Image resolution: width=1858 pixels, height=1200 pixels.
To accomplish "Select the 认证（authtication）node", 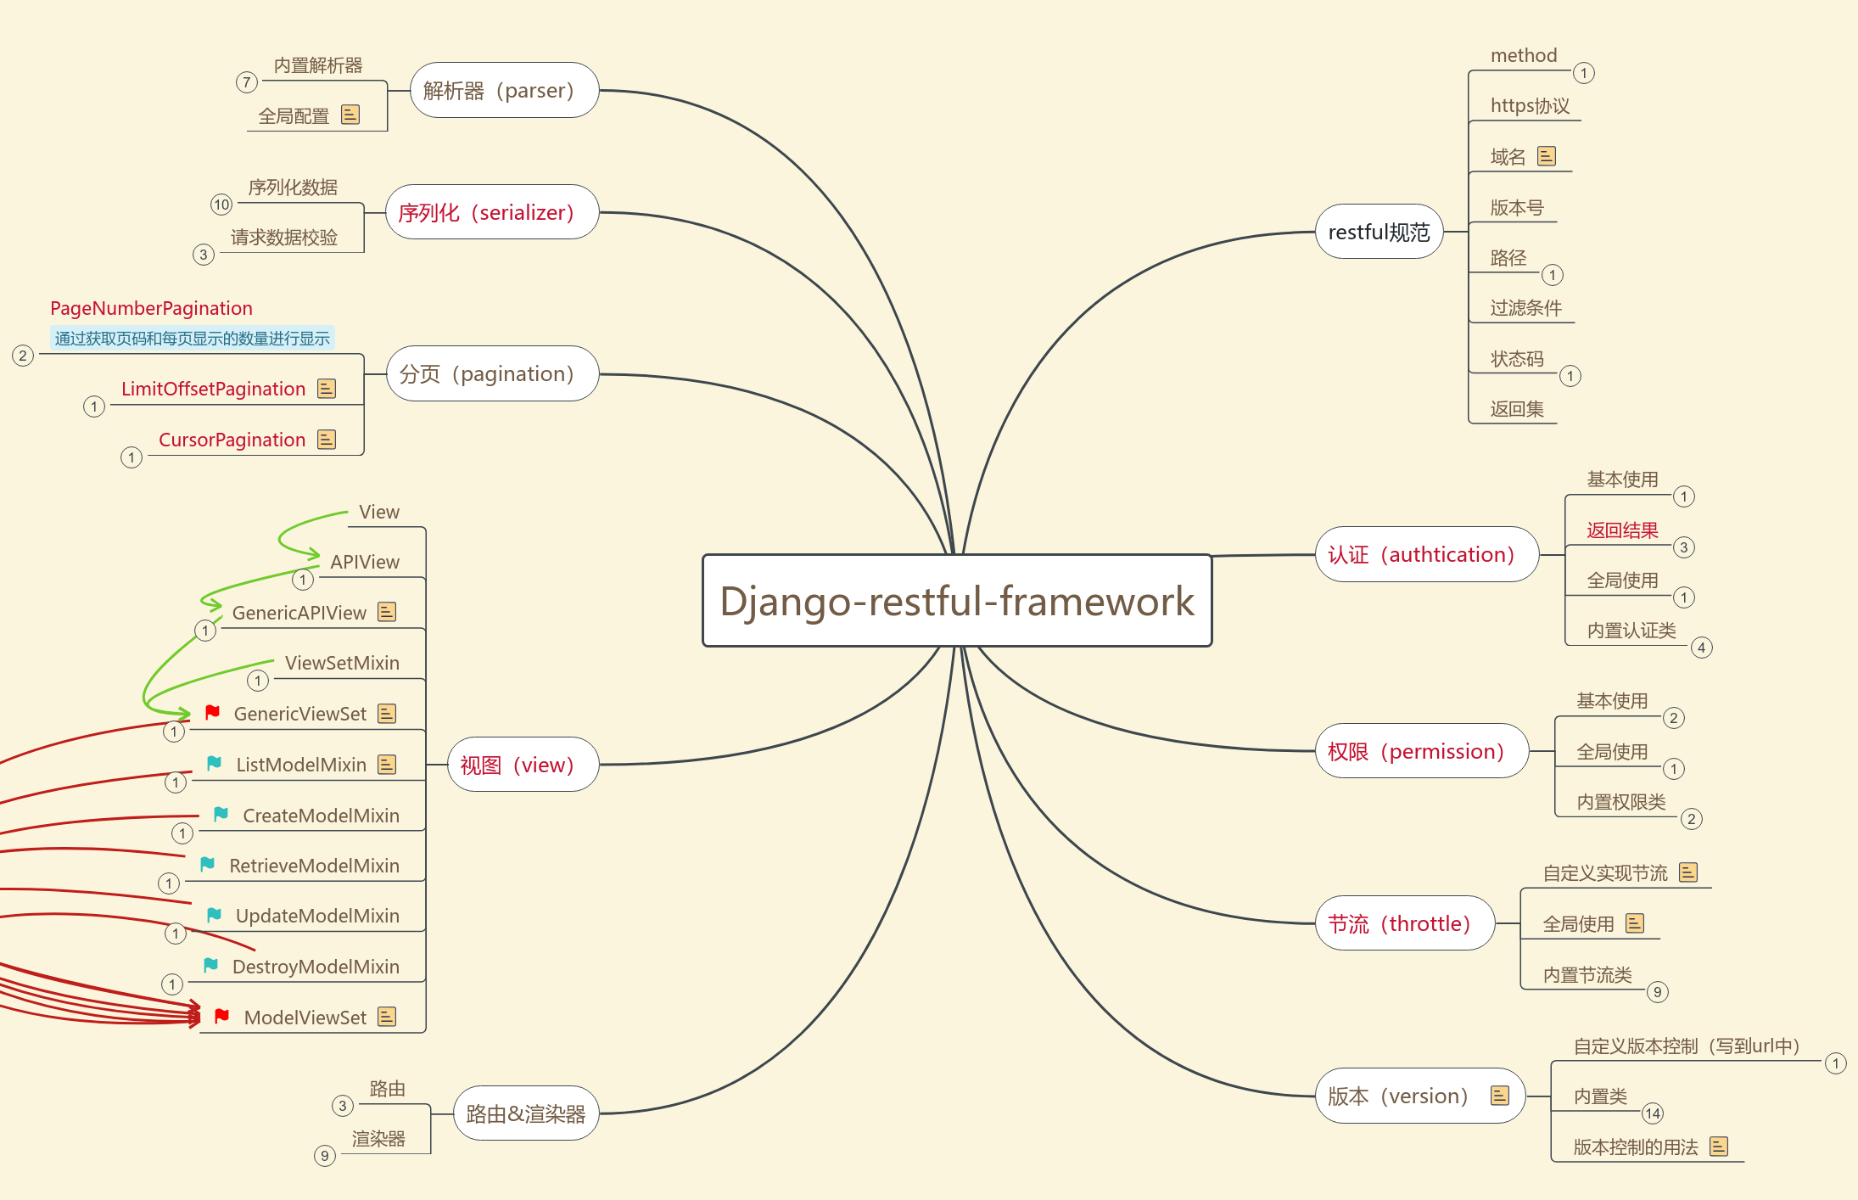I will (x=1428, y=554).
